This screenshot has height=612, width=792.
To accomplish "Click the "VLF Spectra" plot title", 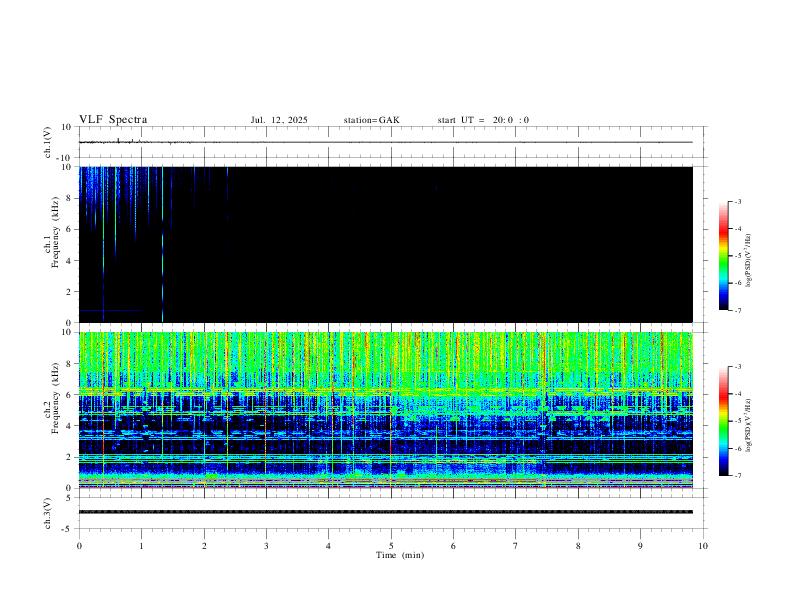I will [x=113, y=120].
